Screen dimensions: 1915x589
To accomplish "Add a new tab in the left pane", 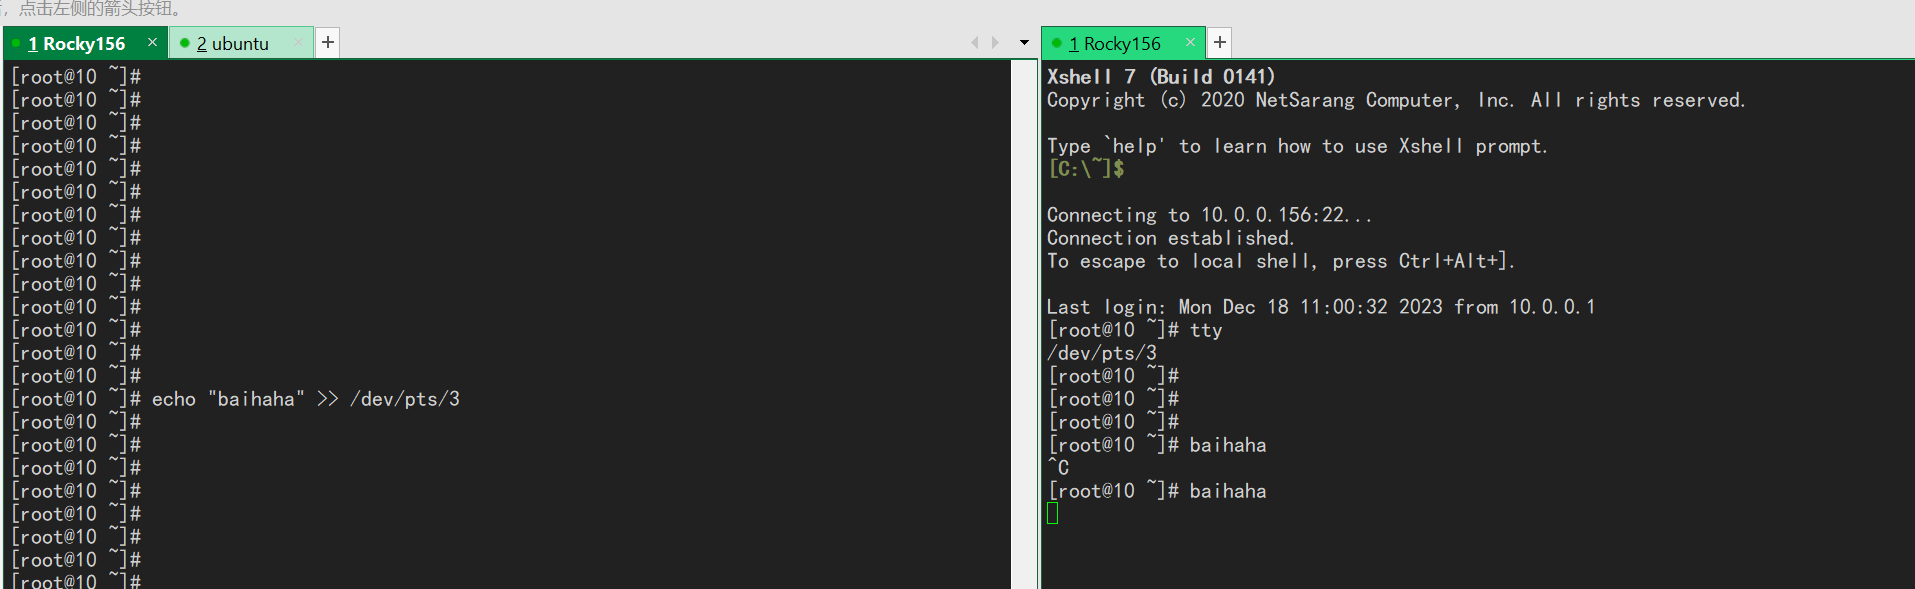I will pyautogui.click(x=328, y=42).
